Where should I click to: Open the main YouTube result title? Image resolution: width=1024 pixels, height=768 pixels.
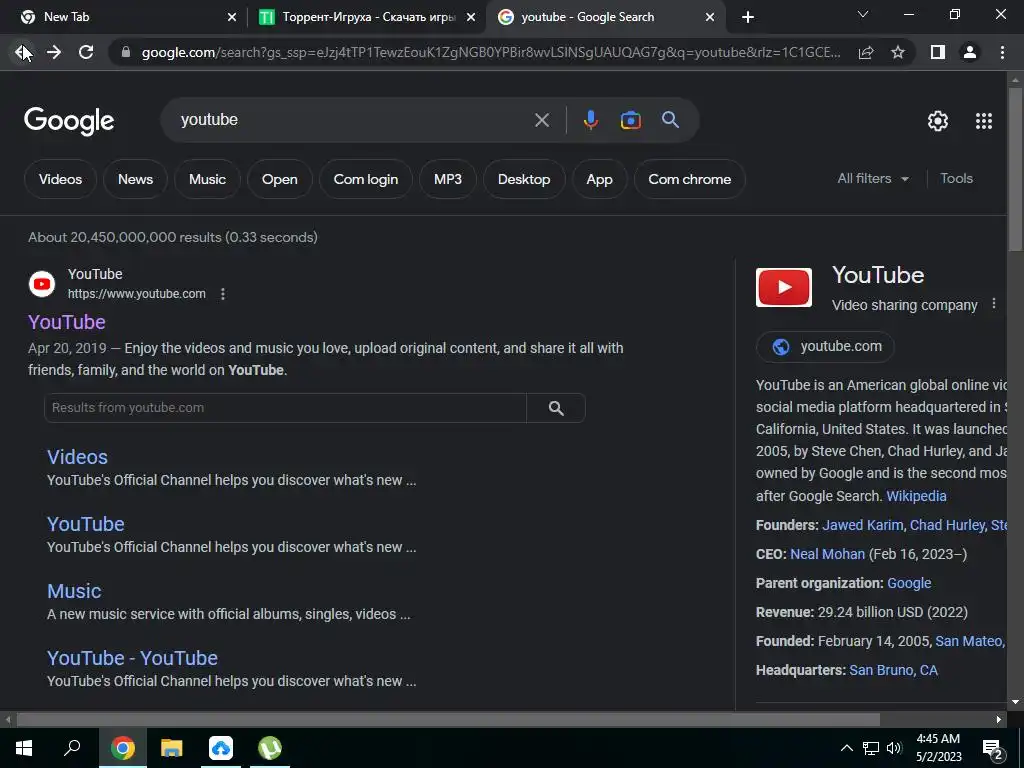point(67,322)
